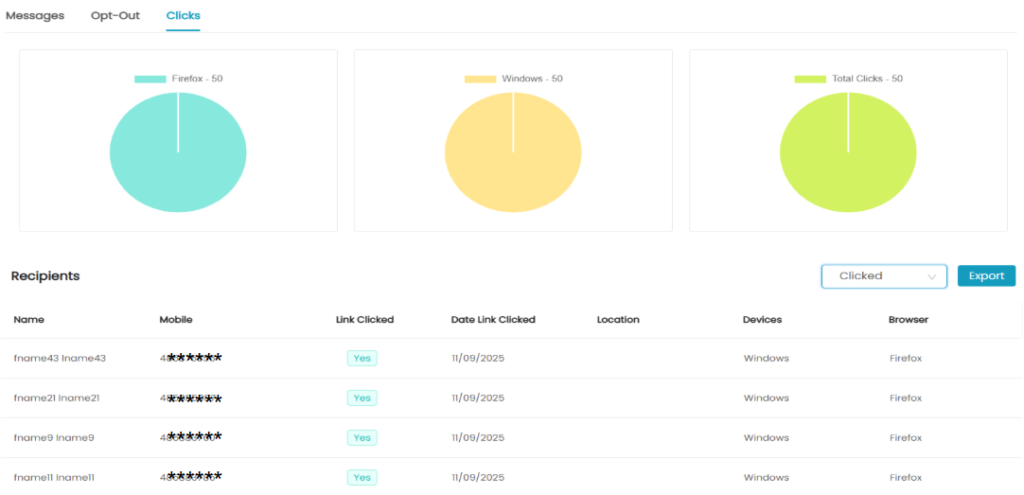Image resolution: width=1024 pixels, height=495 pixels.
Task: Expand the chevron arrow in Clicked dropdown
Action: 933,277
